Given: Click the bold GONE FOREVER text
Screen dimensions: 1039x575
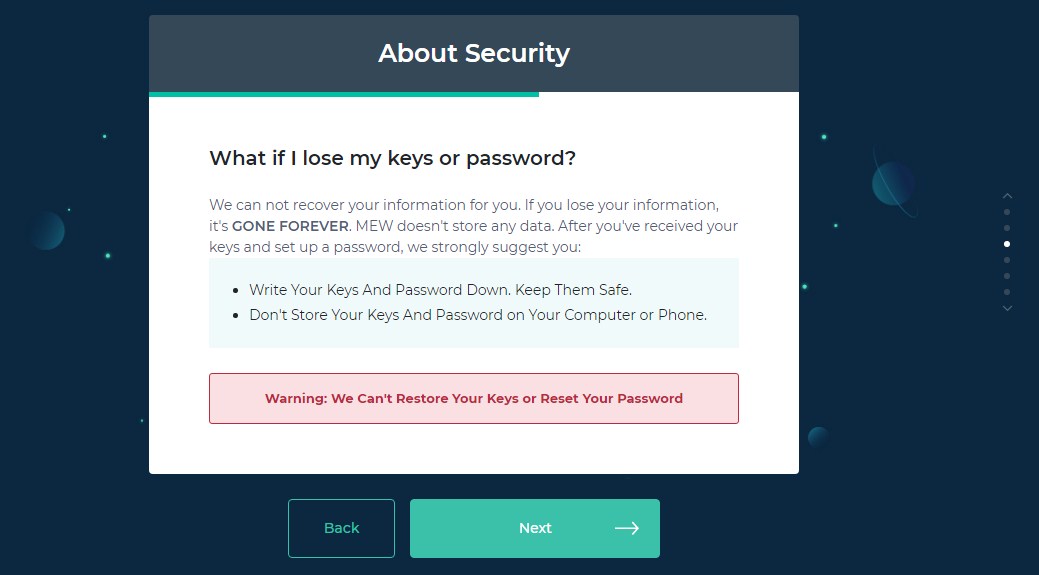Looking at the screenshot, I should (290, 226).
